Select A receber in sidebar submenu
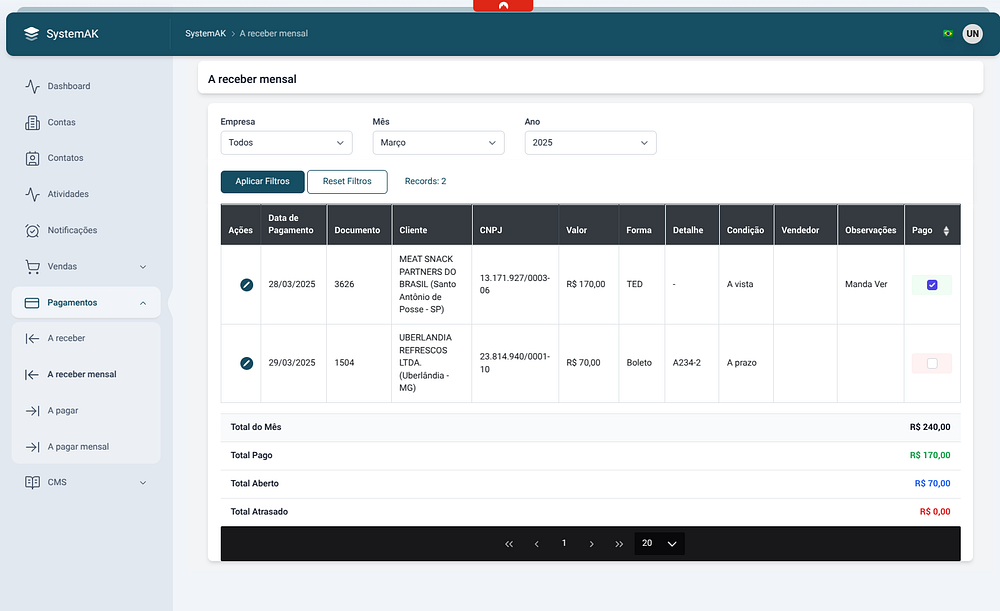This screenshot has width=1000, height=611. pyautogui.click(x=66, y=338)
